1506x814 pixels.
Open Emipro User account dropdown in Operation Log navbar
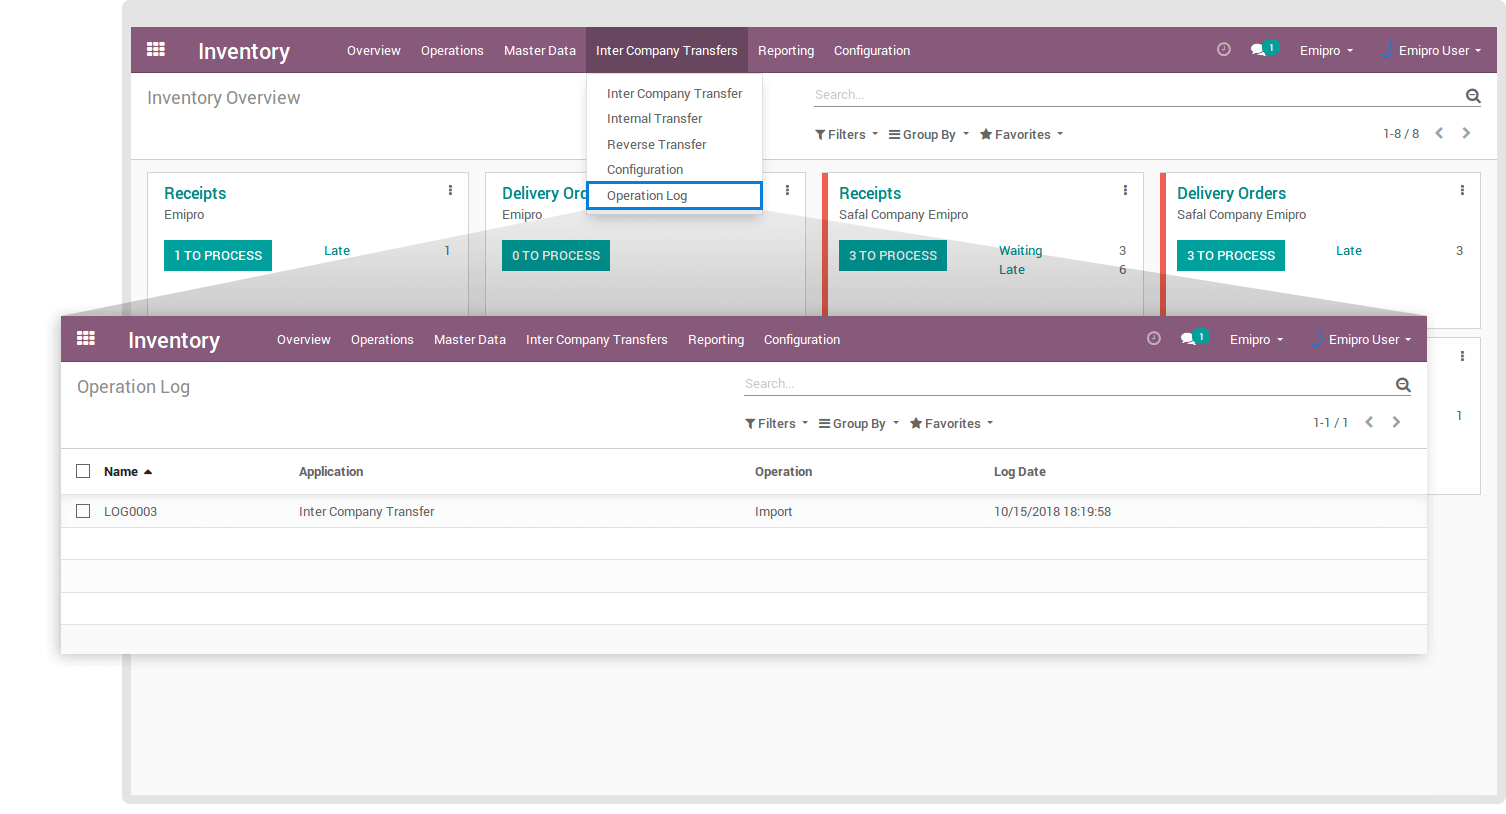1363,340
